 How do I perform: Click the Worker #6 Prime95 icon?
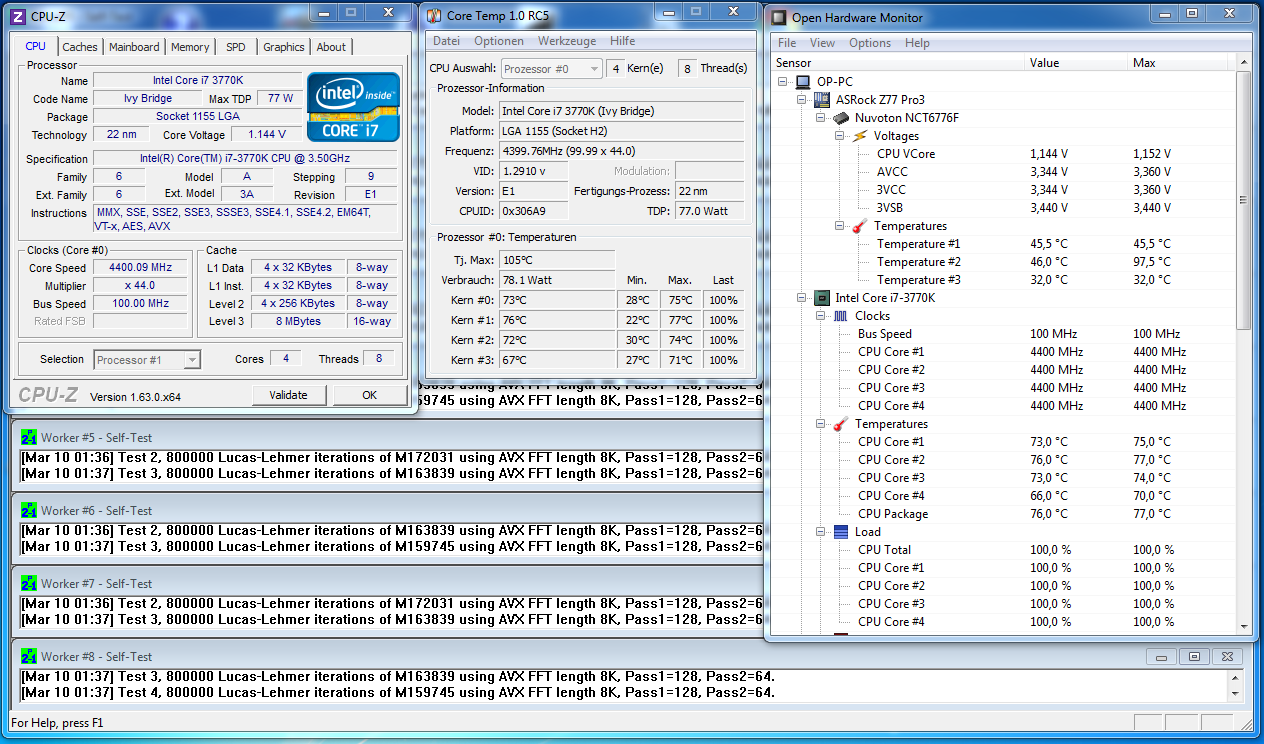click(x=29, y=510)
